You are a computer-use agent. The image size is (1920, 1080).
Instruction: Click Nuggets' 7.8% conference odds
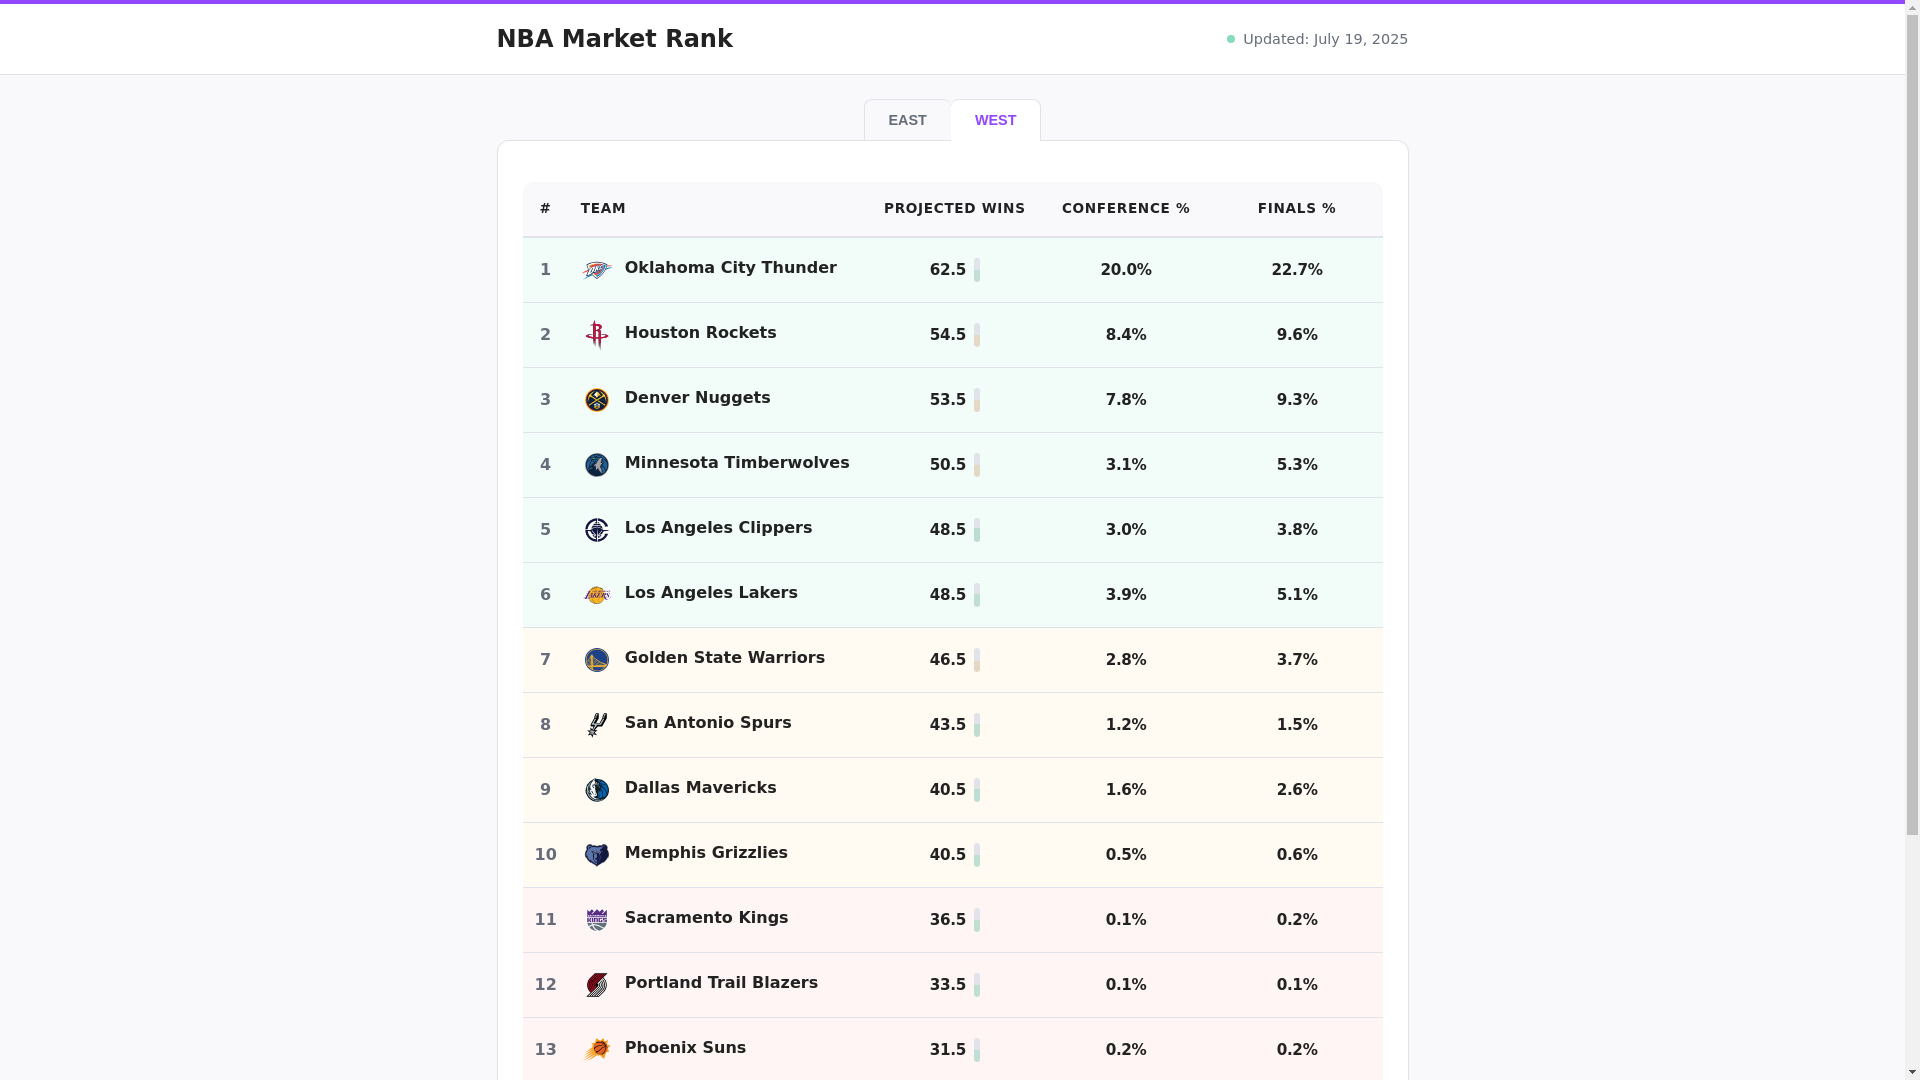click(x=1126, y=400)
